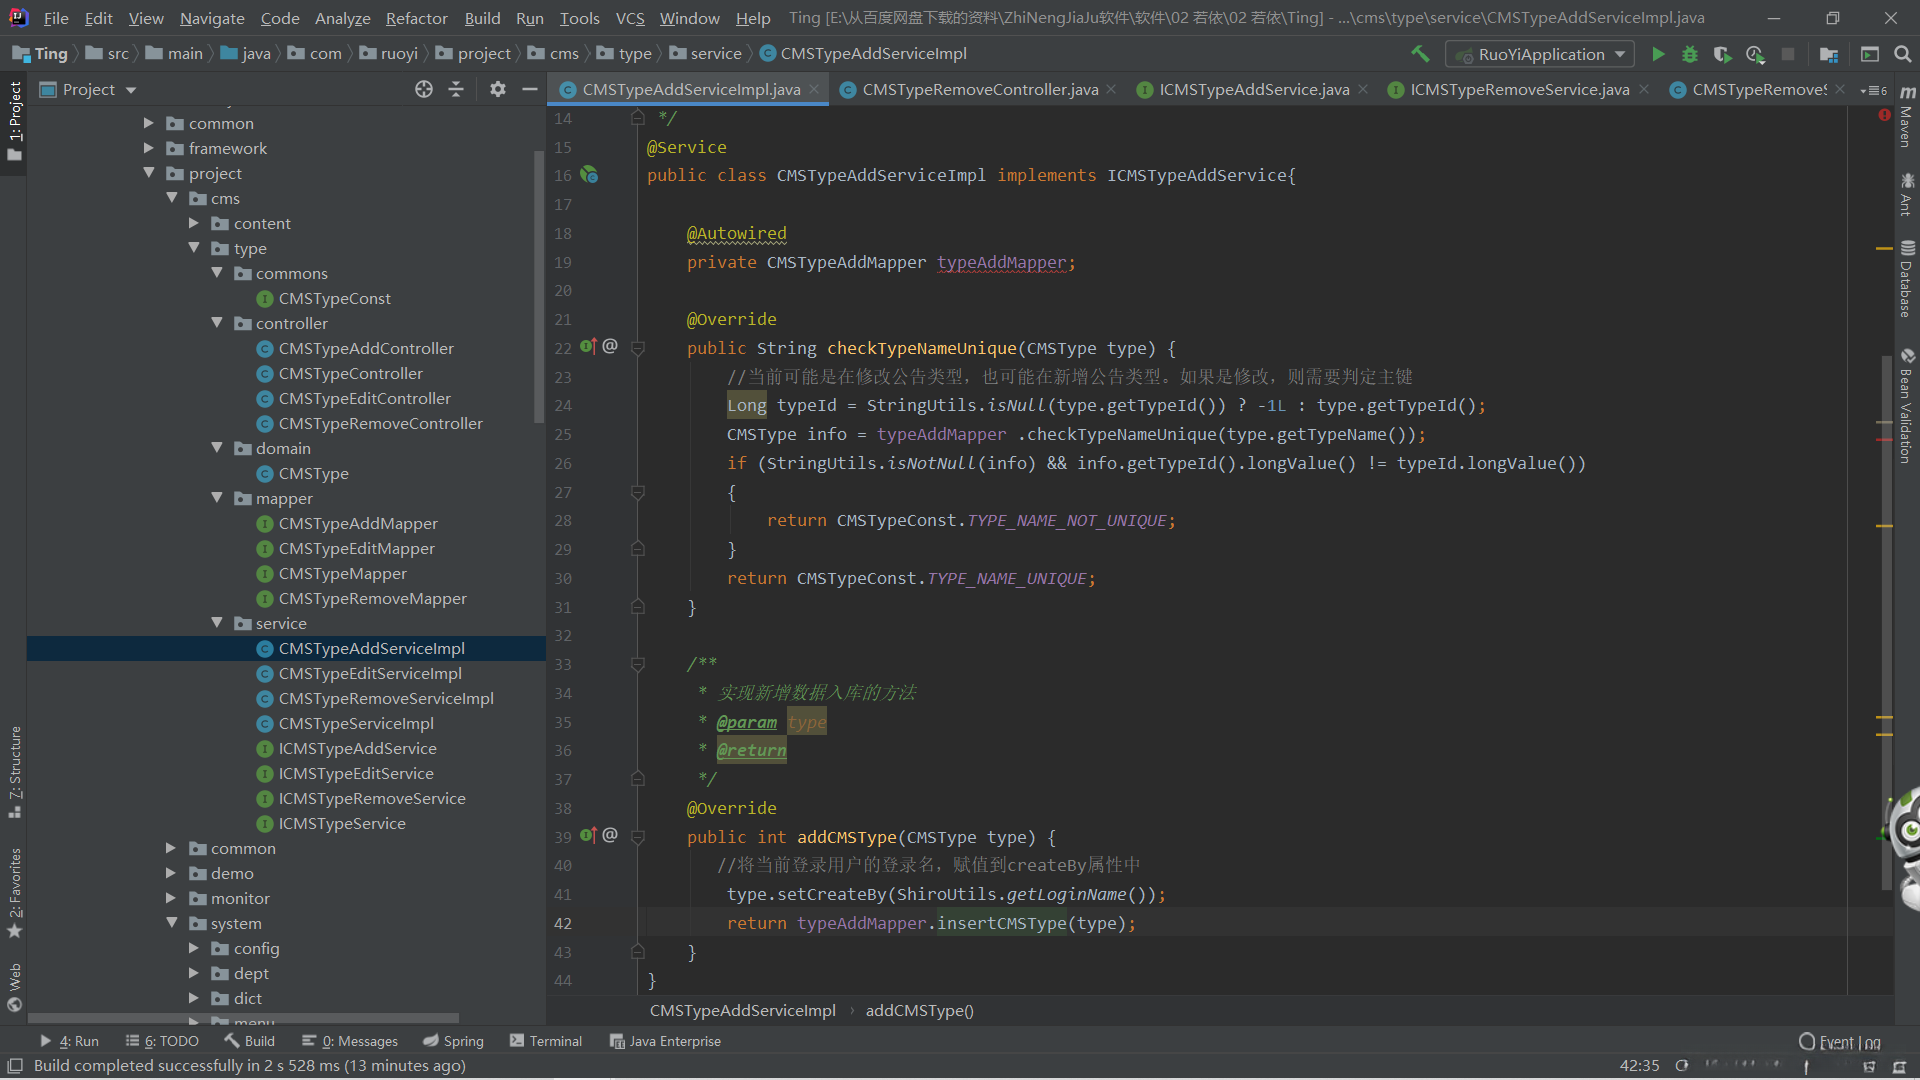Click Run with Coverage icon
The width and height of the screenshot is (1920, 1080).
[1722, 54]
